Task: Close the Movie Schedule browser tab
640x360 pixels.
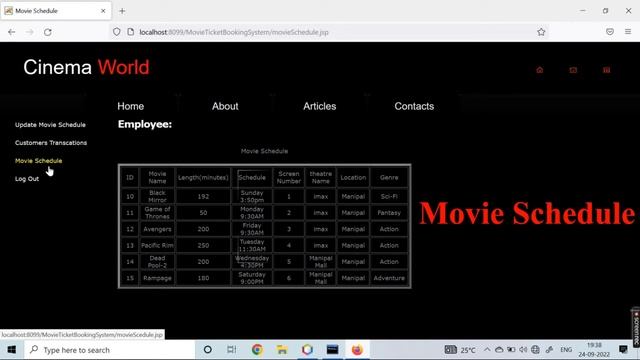Action: (x=103, y=11)
